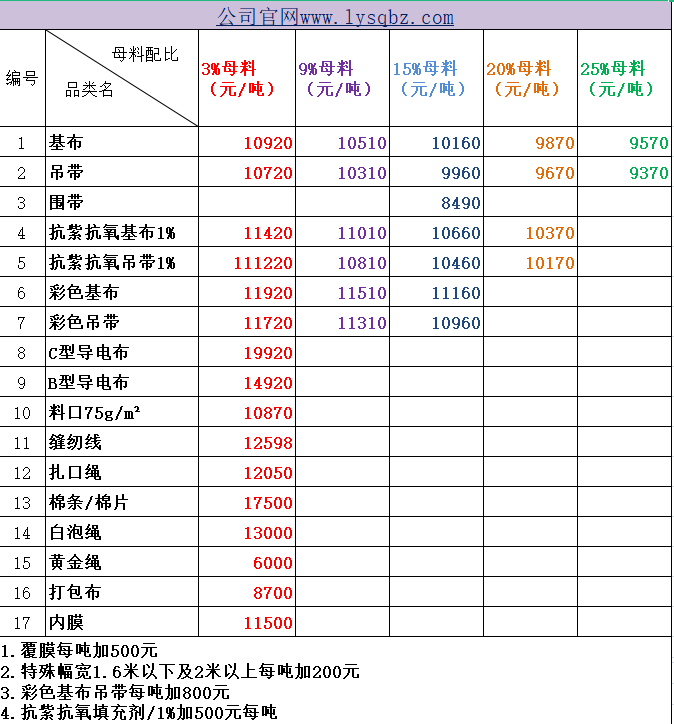Click the 6000 price for 黄金绳
674x724 pixels.
click(x=247, y=562)
